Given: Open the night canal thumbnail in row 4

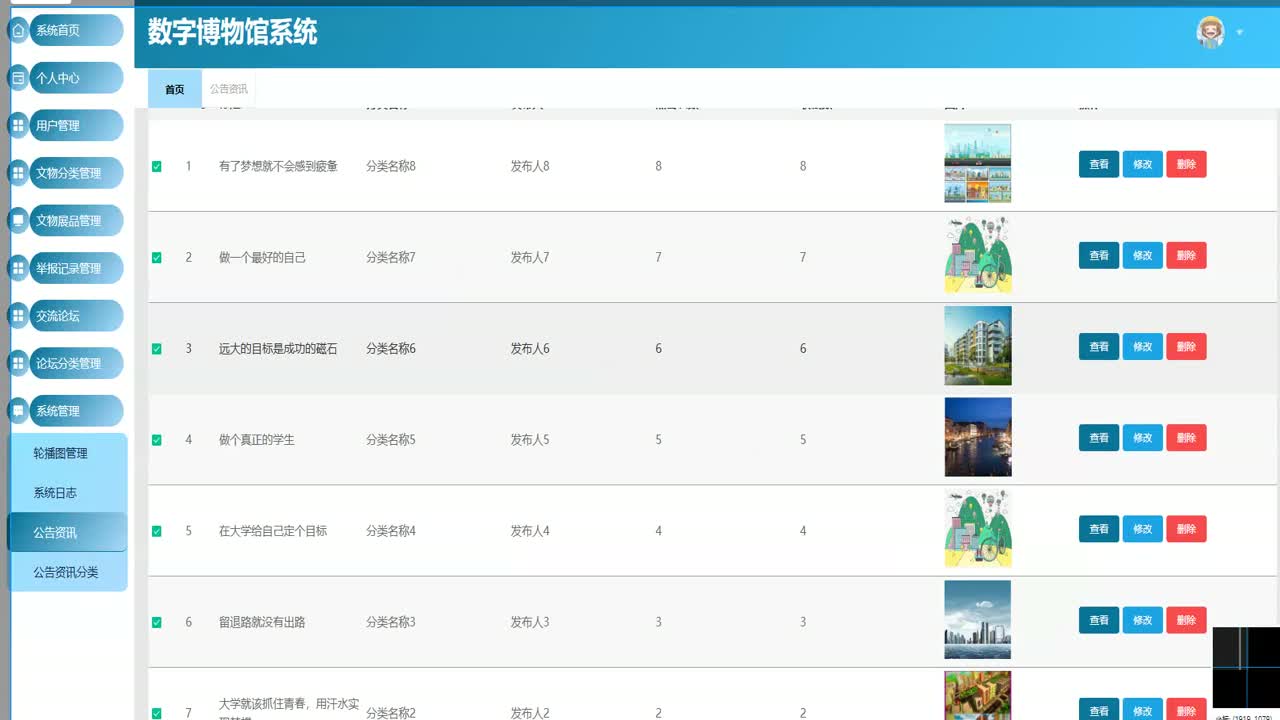Looking at the screenshot, I should tap(978, 437).
